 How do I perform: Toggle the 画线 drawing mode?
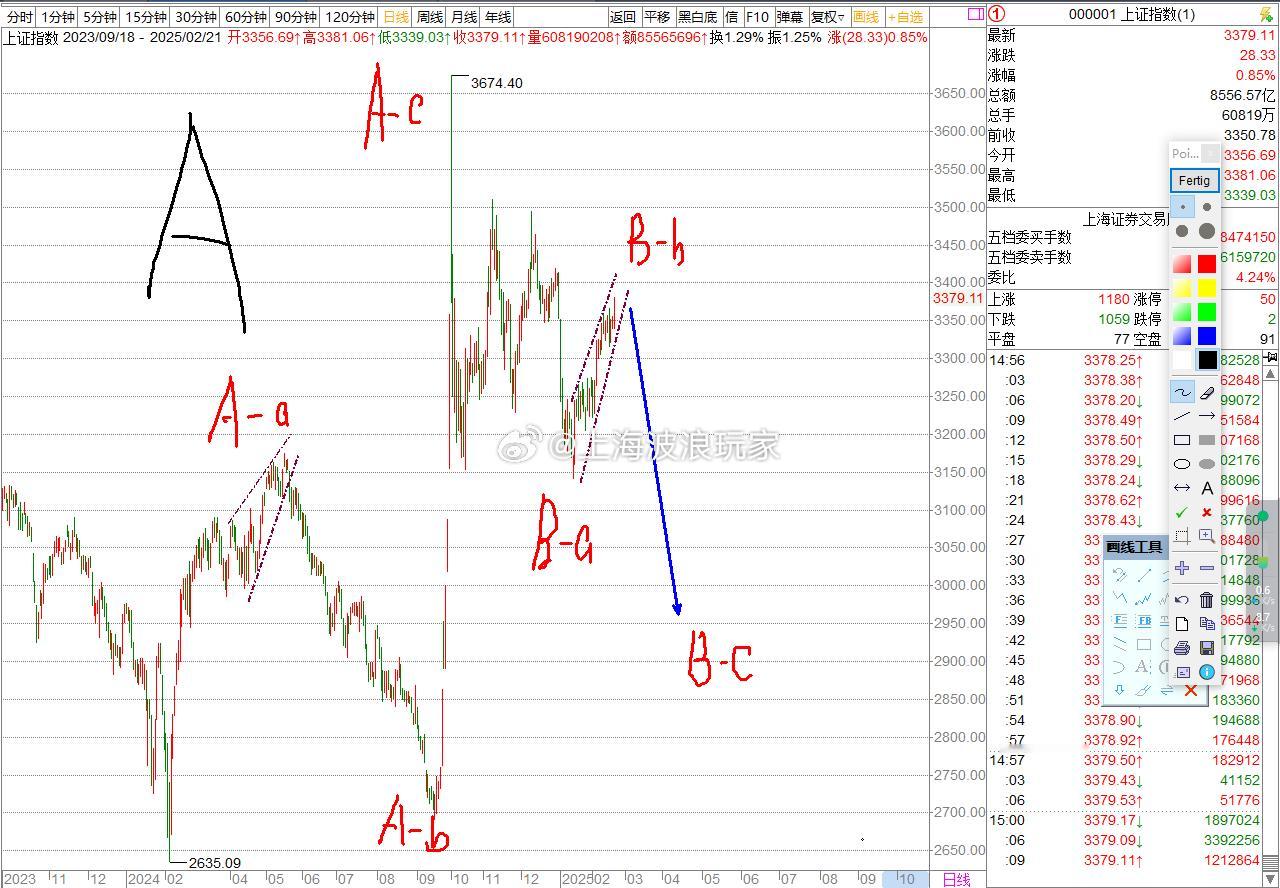coord(866,17)
